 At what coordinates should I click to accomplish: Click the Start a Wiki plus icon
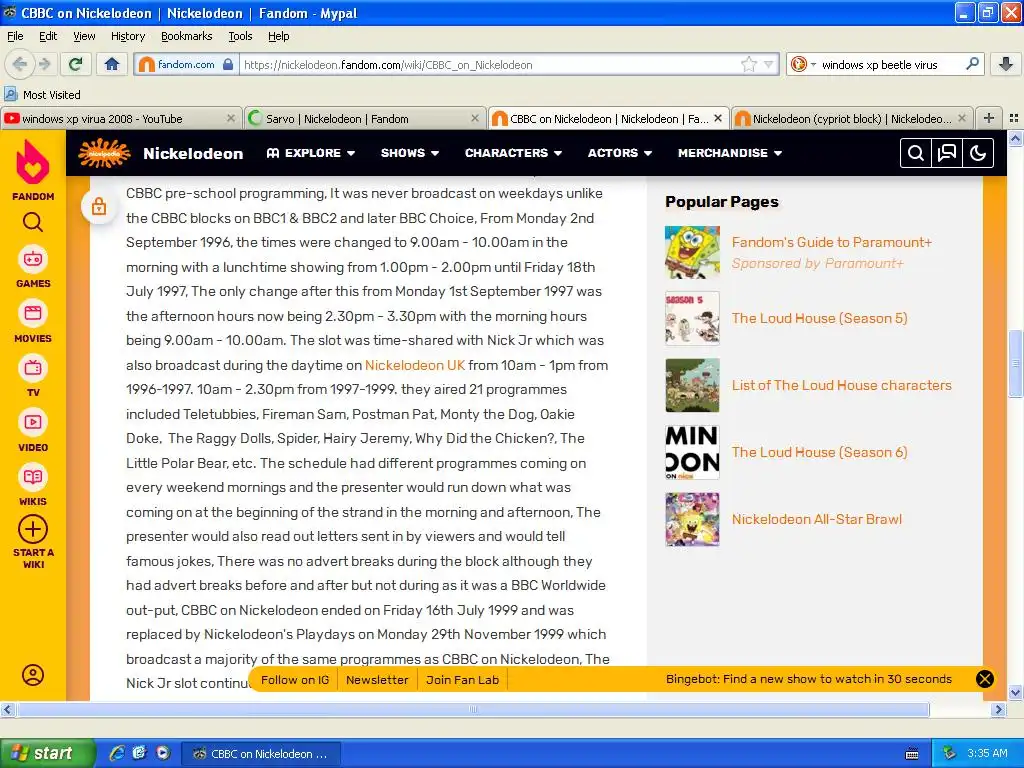(x=33, y=530)
